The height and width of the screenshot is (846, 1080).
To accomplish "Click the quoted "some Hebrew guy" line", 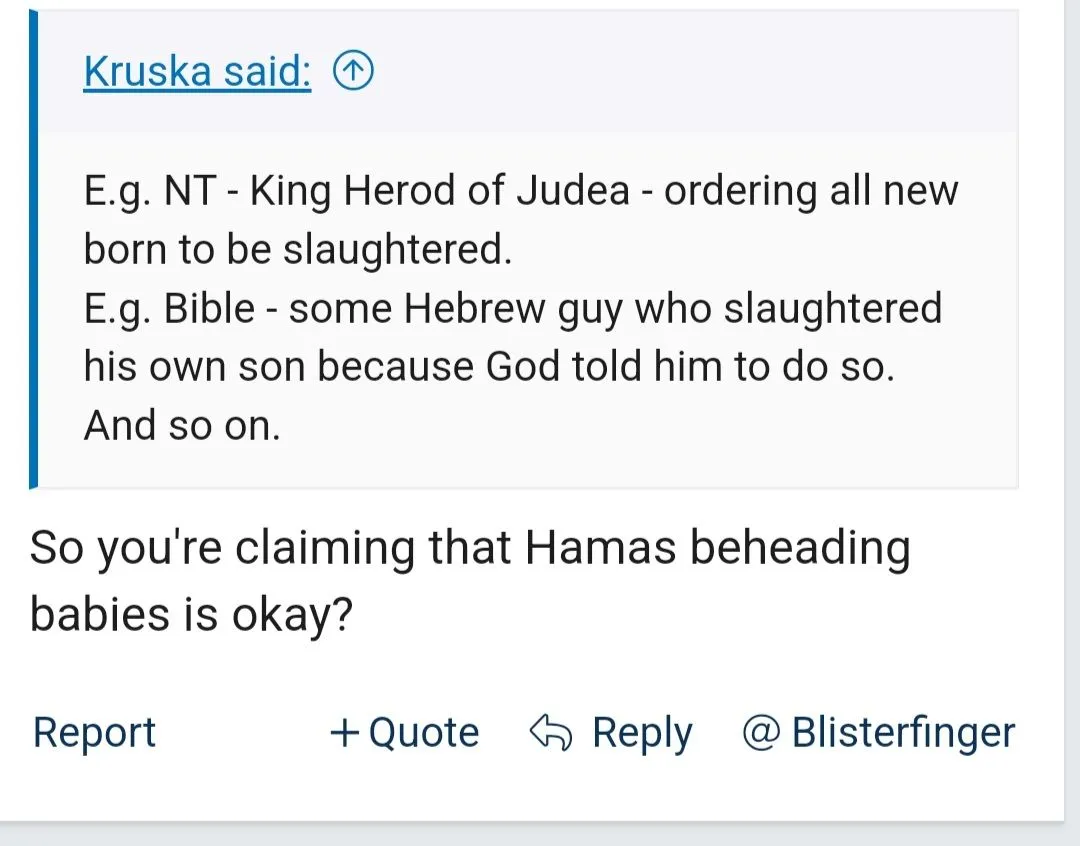I will (512, 308).
